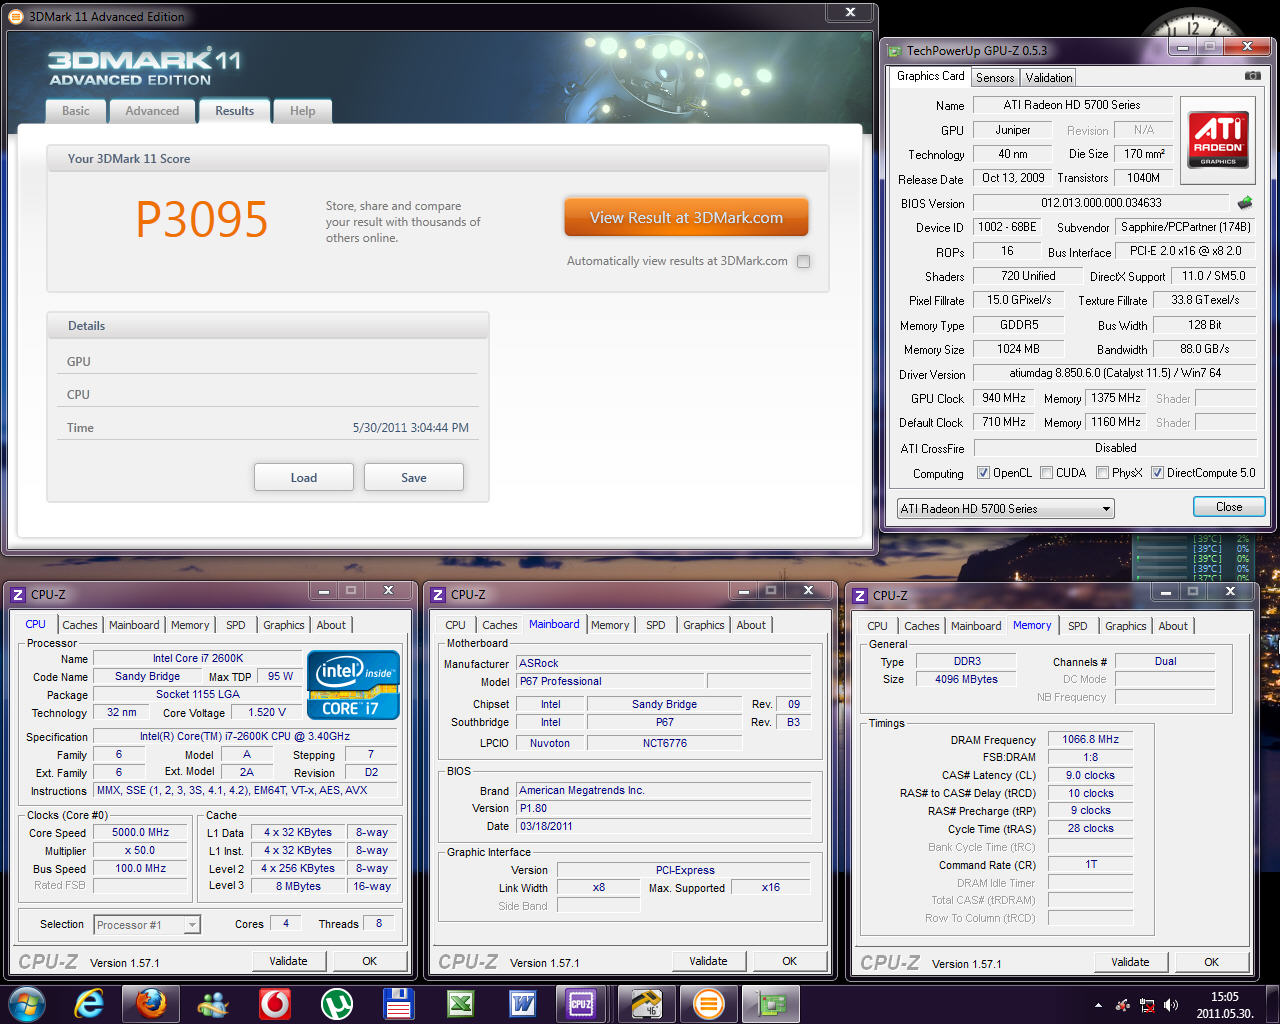Screen dimensions: 1280x1024
Task: Open Excel from the taskbar
Action: click(460, 1004)
